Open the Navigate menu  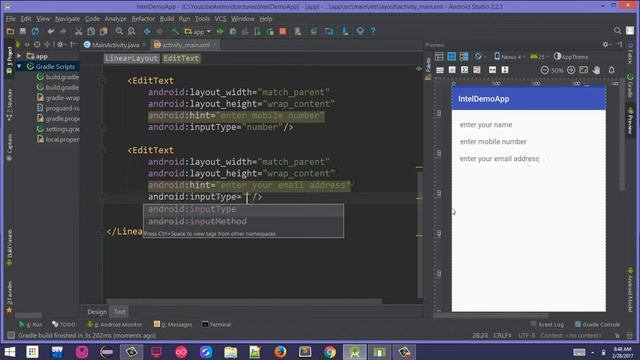[67, 19]
